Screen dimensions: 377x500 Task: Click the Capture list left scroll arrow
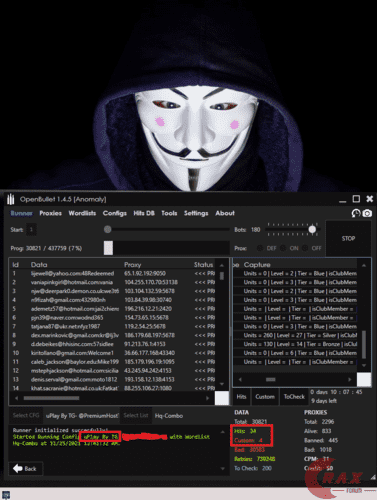pyautogui.click(x=240, y=379)
